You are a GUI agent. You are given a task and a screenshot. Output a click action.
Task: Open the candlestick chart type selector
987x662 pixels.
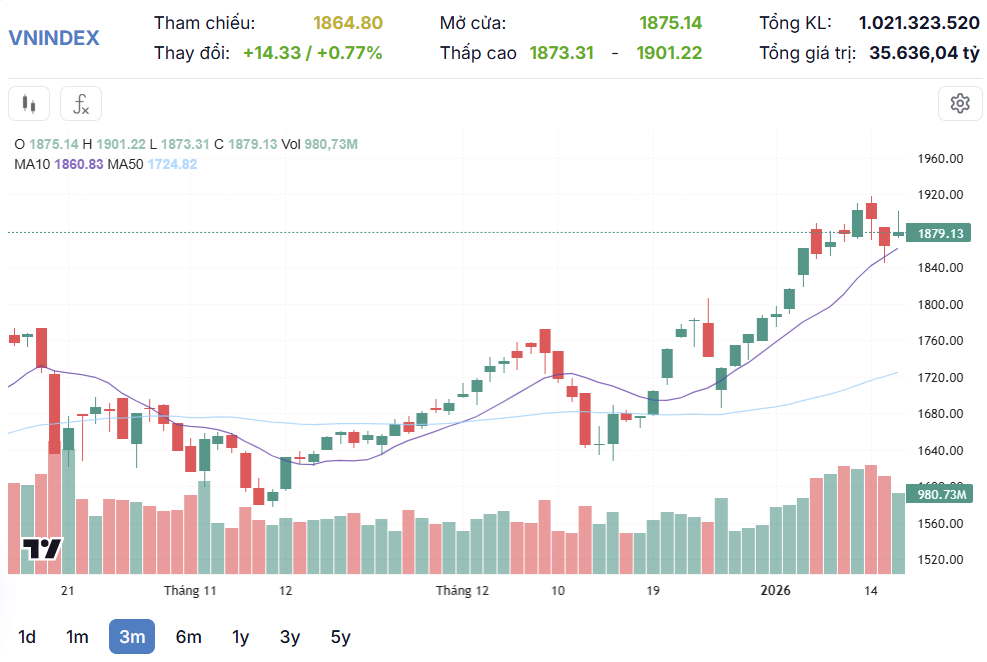(x=29, y=104)
